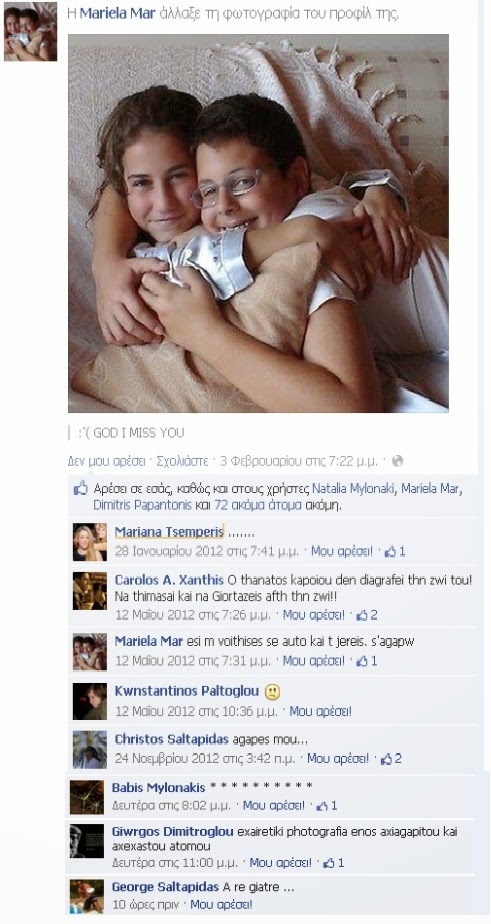Click the thumbs-up icon beside 'Αρέσει σε εσάς'
The image size is (491, 924).
80,488
